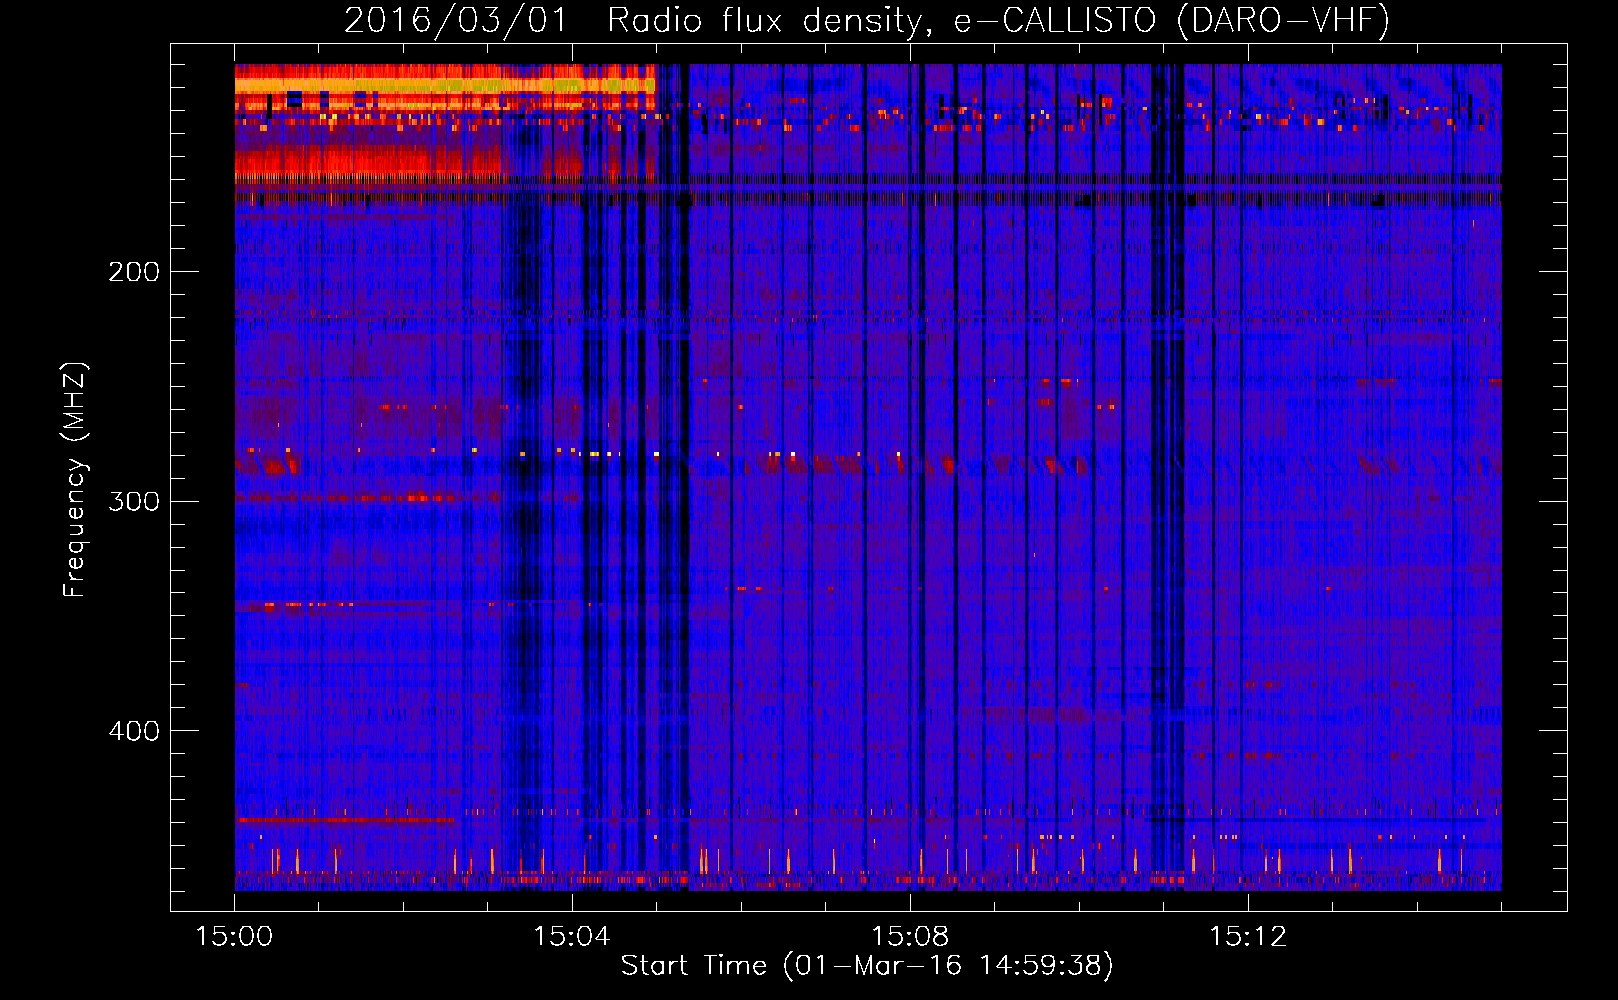Screen dimensions: 1618x1000
Task: Click the '400' frequency tick label
Action: coord(134,731)
